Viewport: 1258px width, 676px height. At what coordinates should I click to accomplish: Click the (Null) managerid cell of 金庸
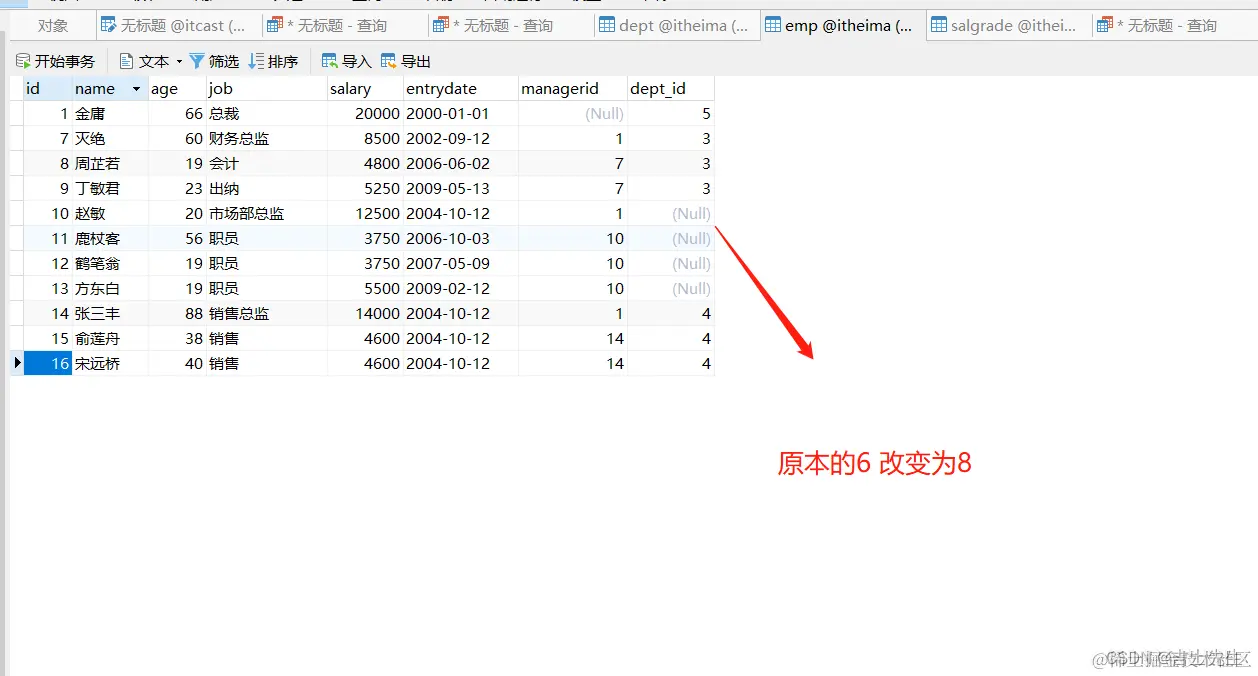[x=573, y=114]
